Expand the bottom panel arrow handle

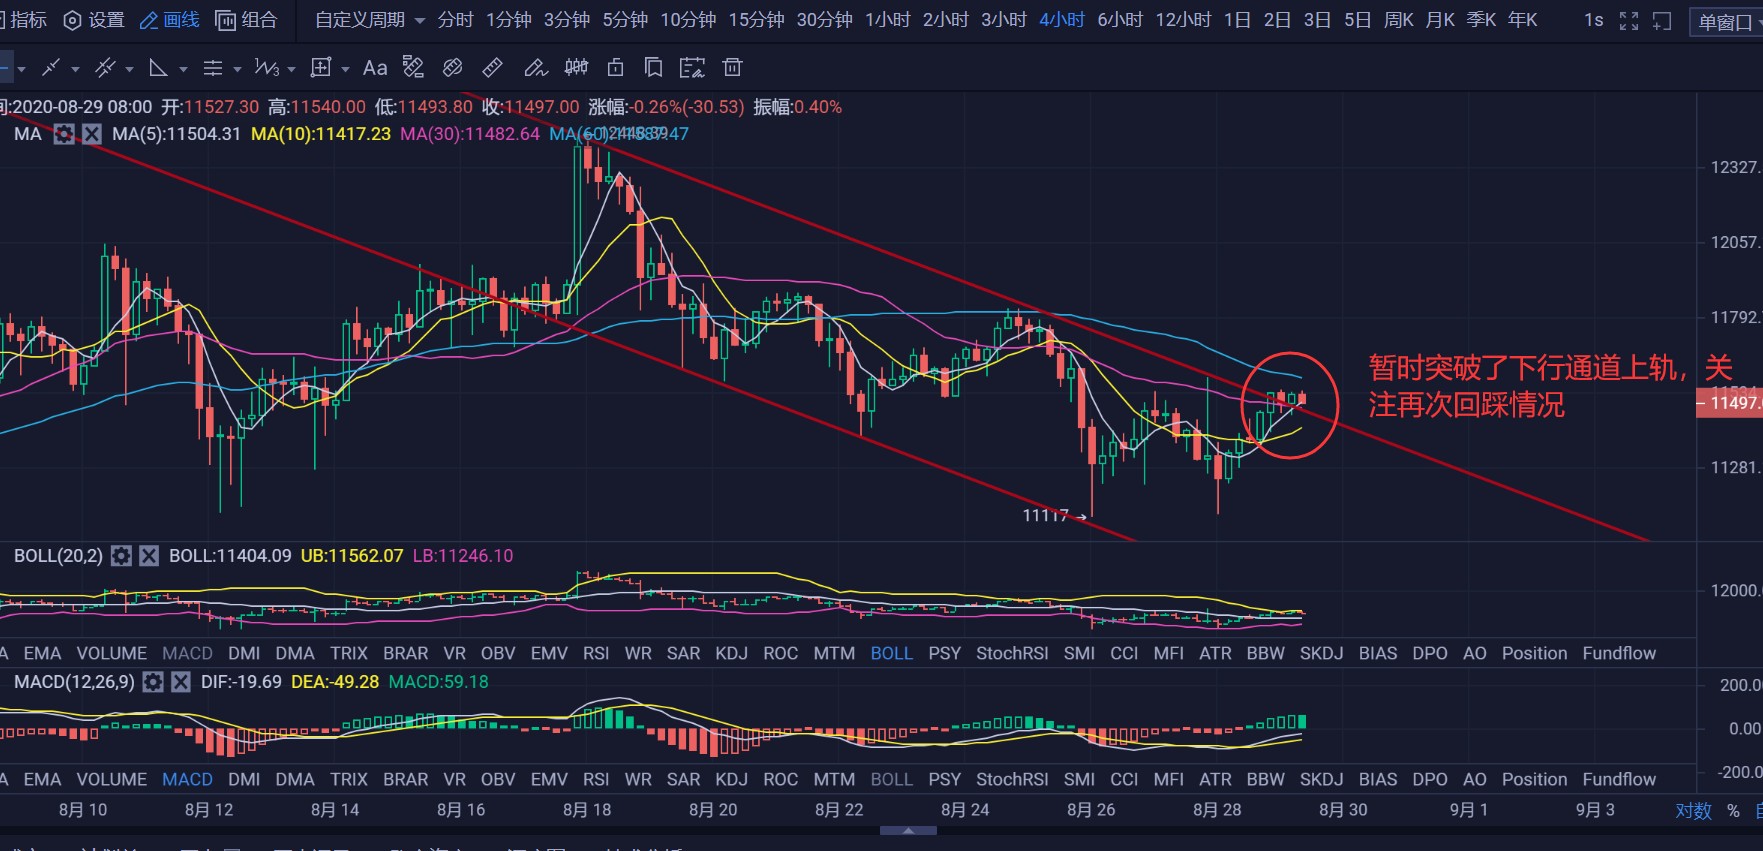click(x=908, y=830)
